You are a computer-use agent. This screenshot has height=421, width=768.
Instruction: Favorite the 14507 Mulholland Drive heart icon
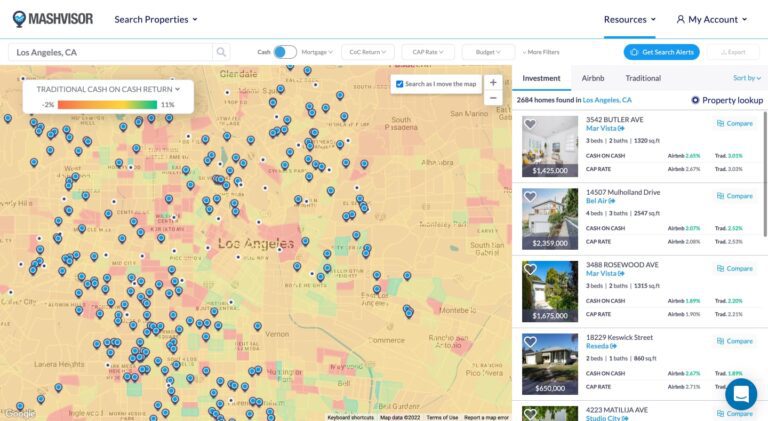pos(530,197)
